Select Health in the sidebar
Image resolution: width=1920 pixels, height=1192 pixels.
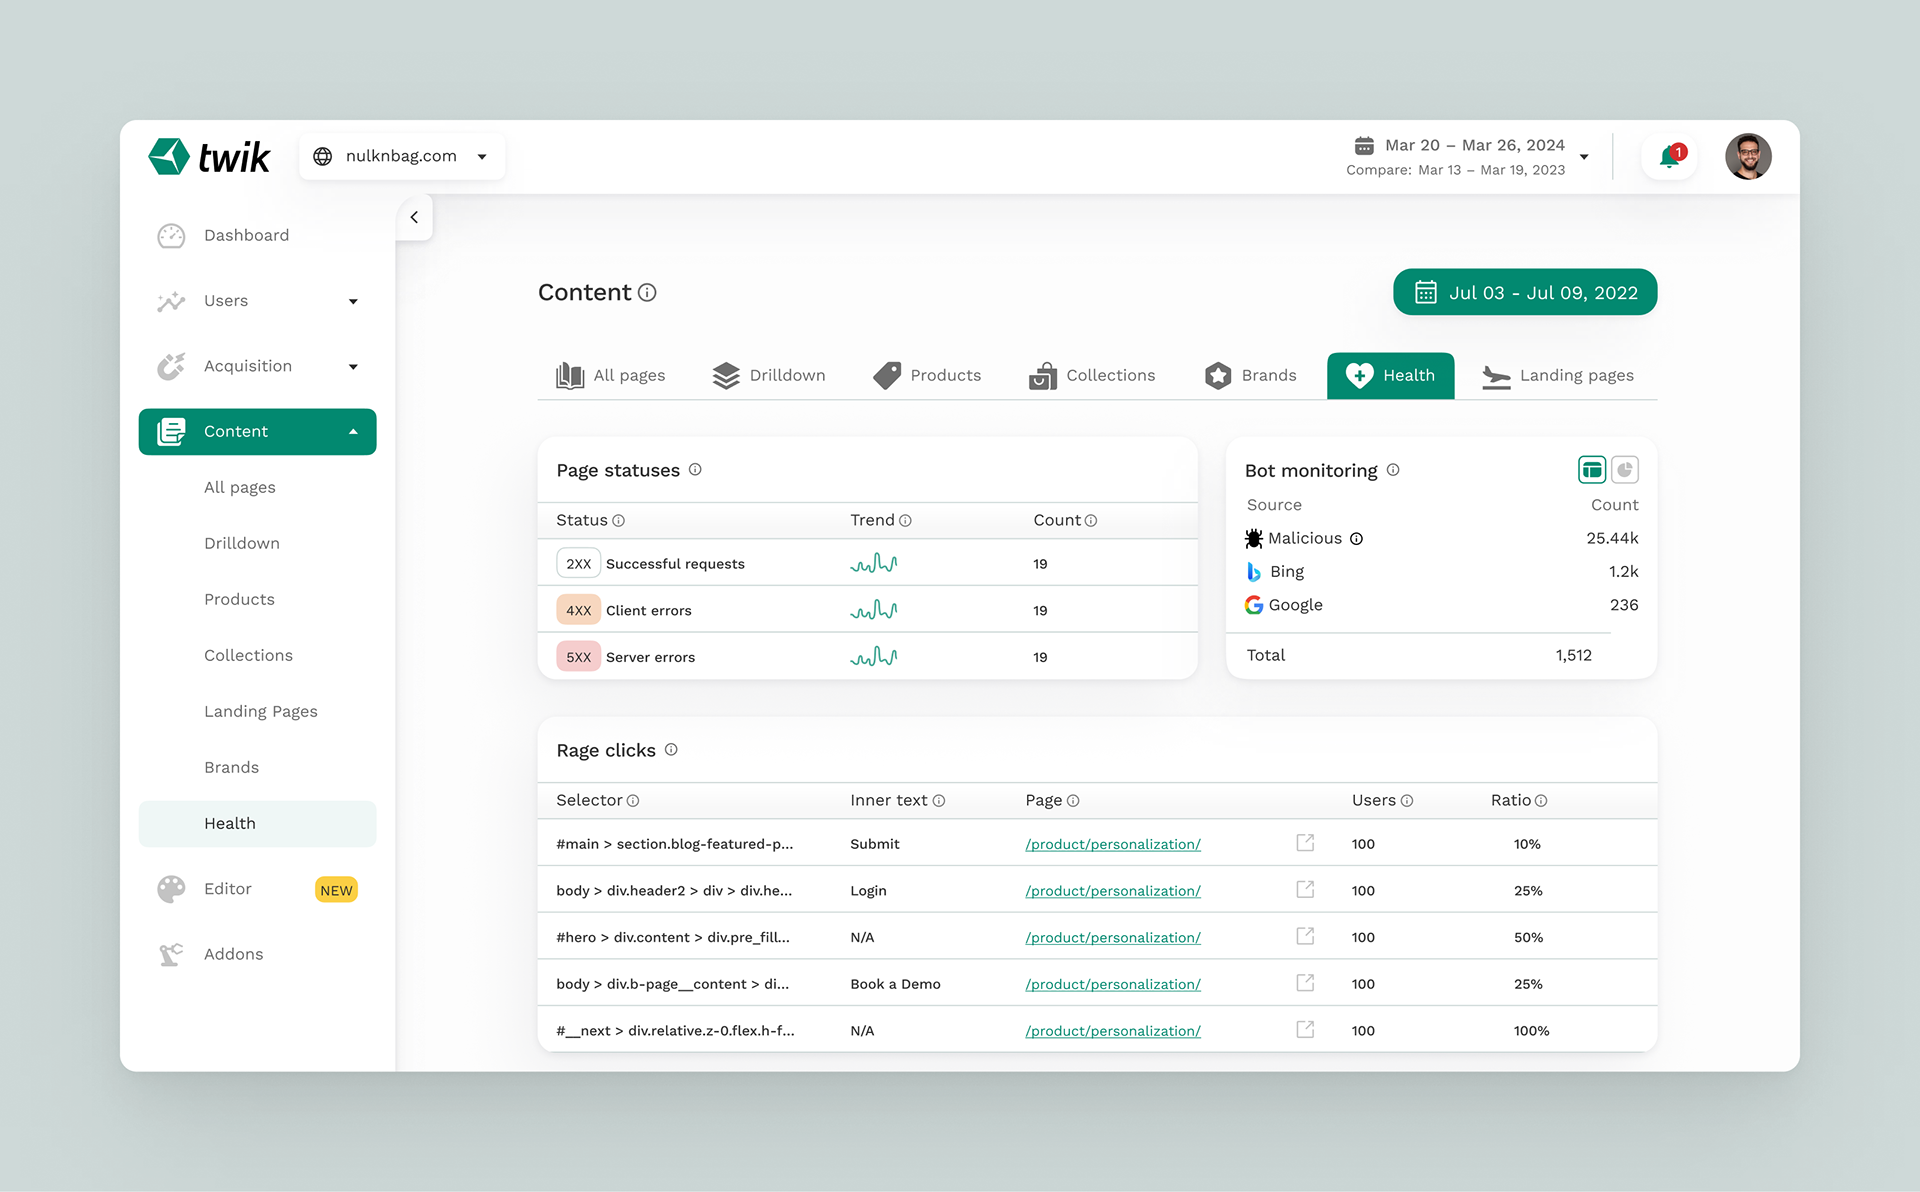257,824
